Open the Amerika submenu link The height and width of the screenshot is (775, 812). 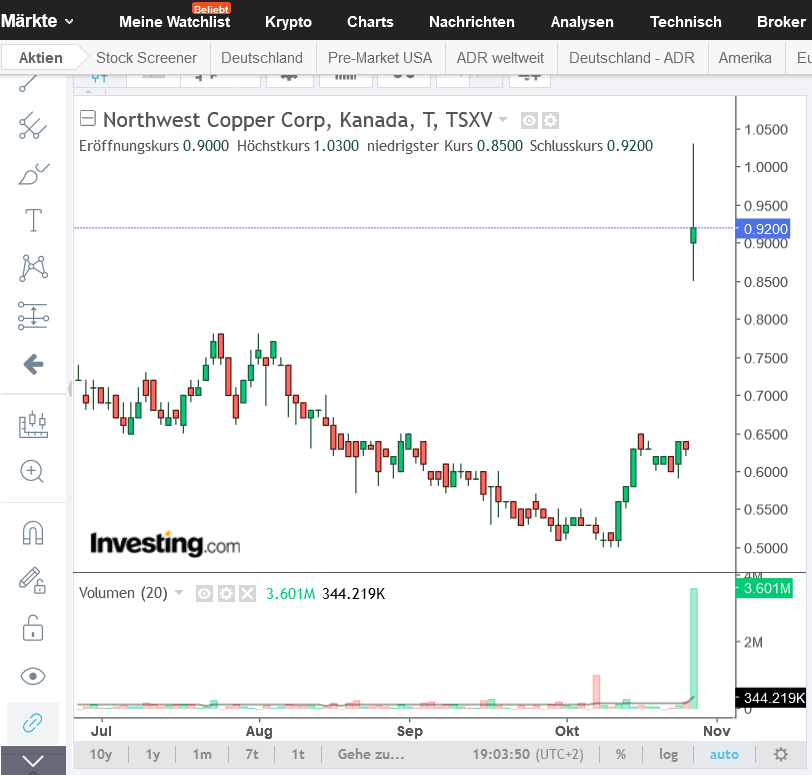coord(745,57)
